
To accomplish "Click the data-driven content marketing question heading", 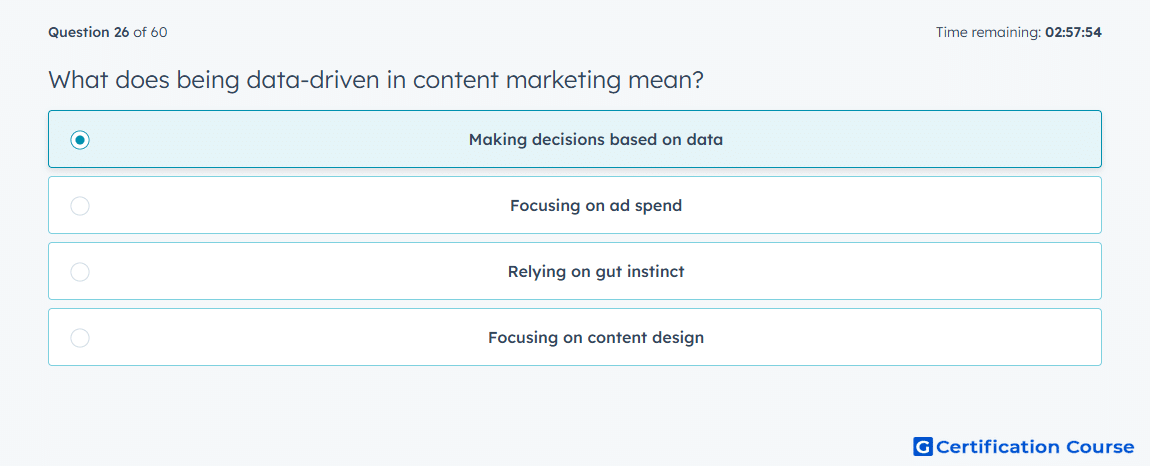I will point(376,79).
